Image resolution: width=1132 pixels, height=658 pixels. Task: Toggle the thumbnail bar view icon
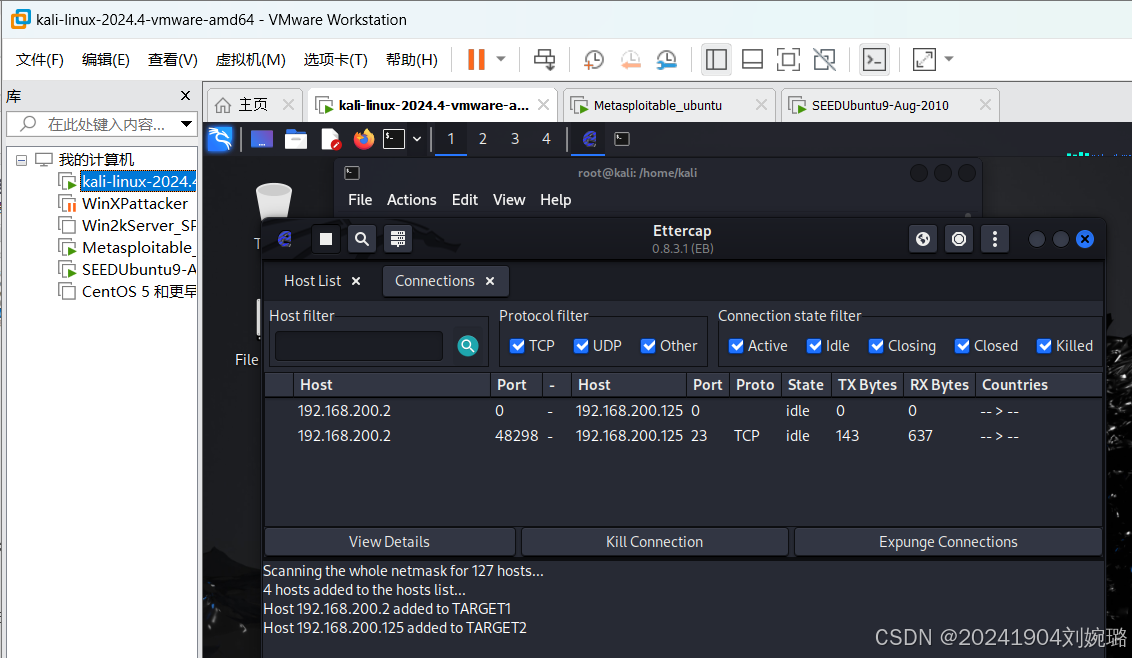752,59
